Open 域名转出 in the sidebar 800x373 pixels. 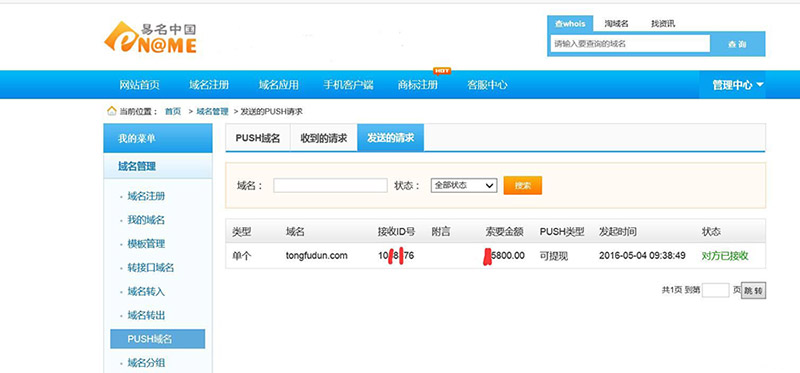coord(146,315)
